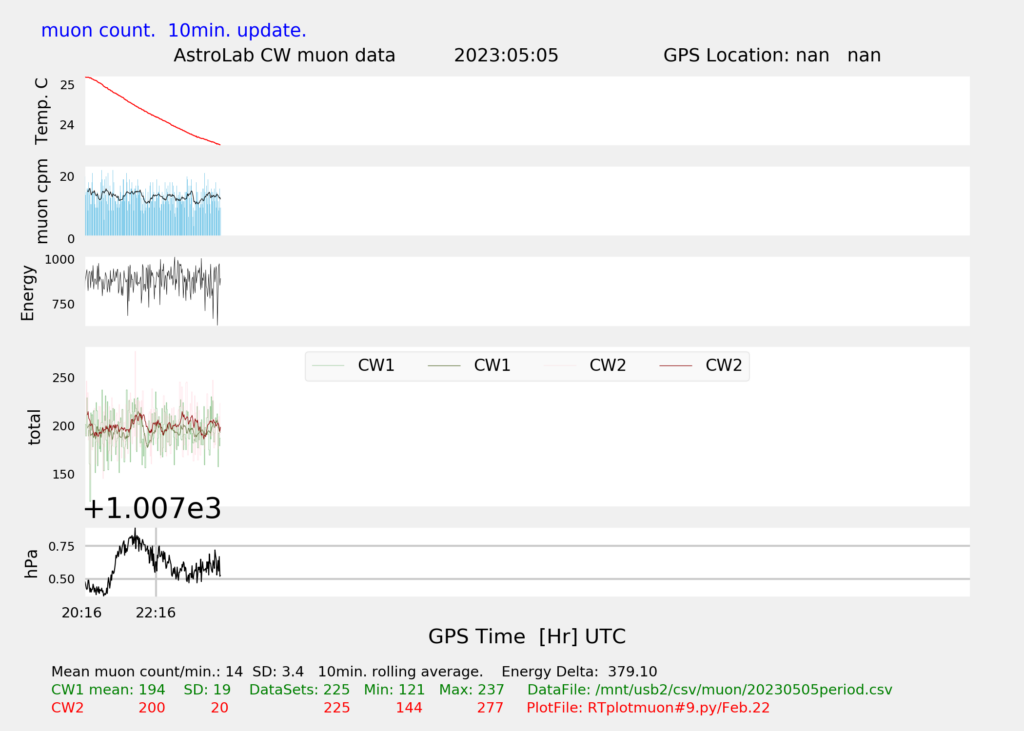Click the vertical 22:16 gridline marker in the hPa plot
This screenshot has height=731, width=1024.
pyautogui.click(x=155, y=562)
